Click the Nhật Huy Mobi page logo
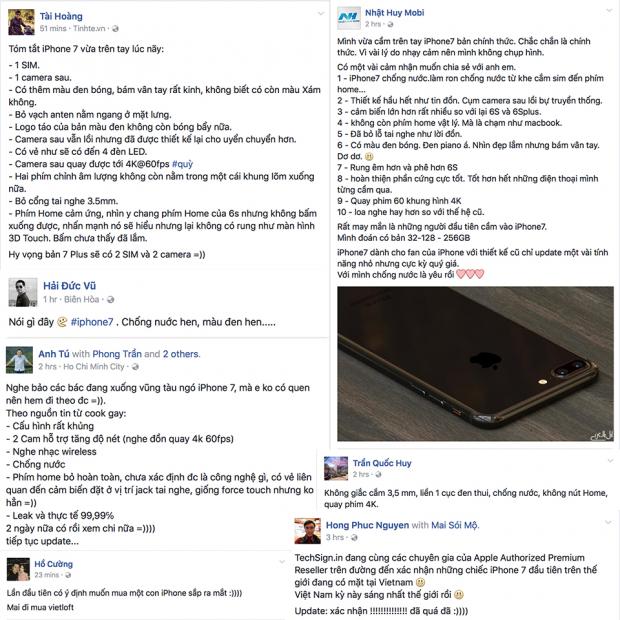The height and width of the screenshot is (620, 620). (349, 18)
